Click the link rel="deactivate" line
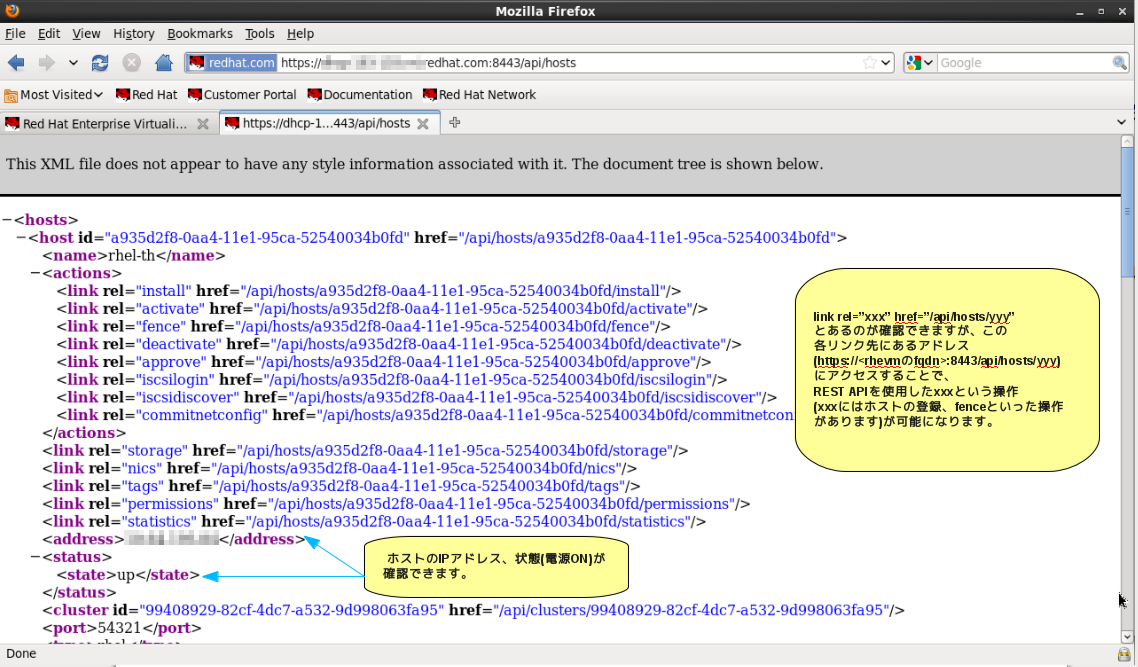Image resolution: width=1138 pixels, height=667 pixels. [399, 344]
